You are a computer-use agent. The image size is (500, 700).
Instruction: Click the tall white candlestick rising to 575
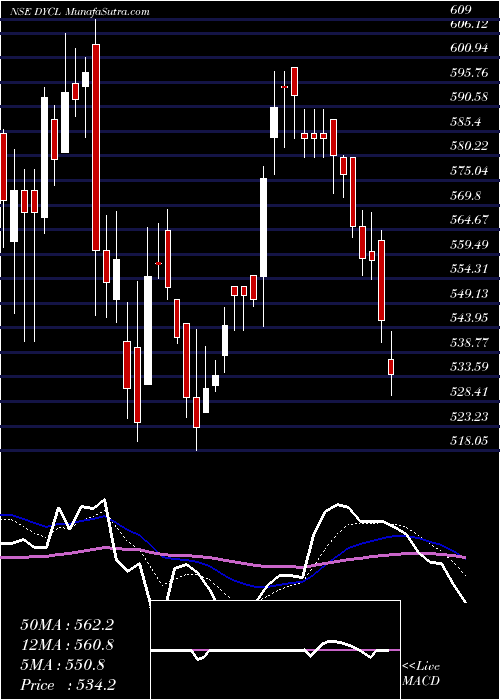click(264, 228)
